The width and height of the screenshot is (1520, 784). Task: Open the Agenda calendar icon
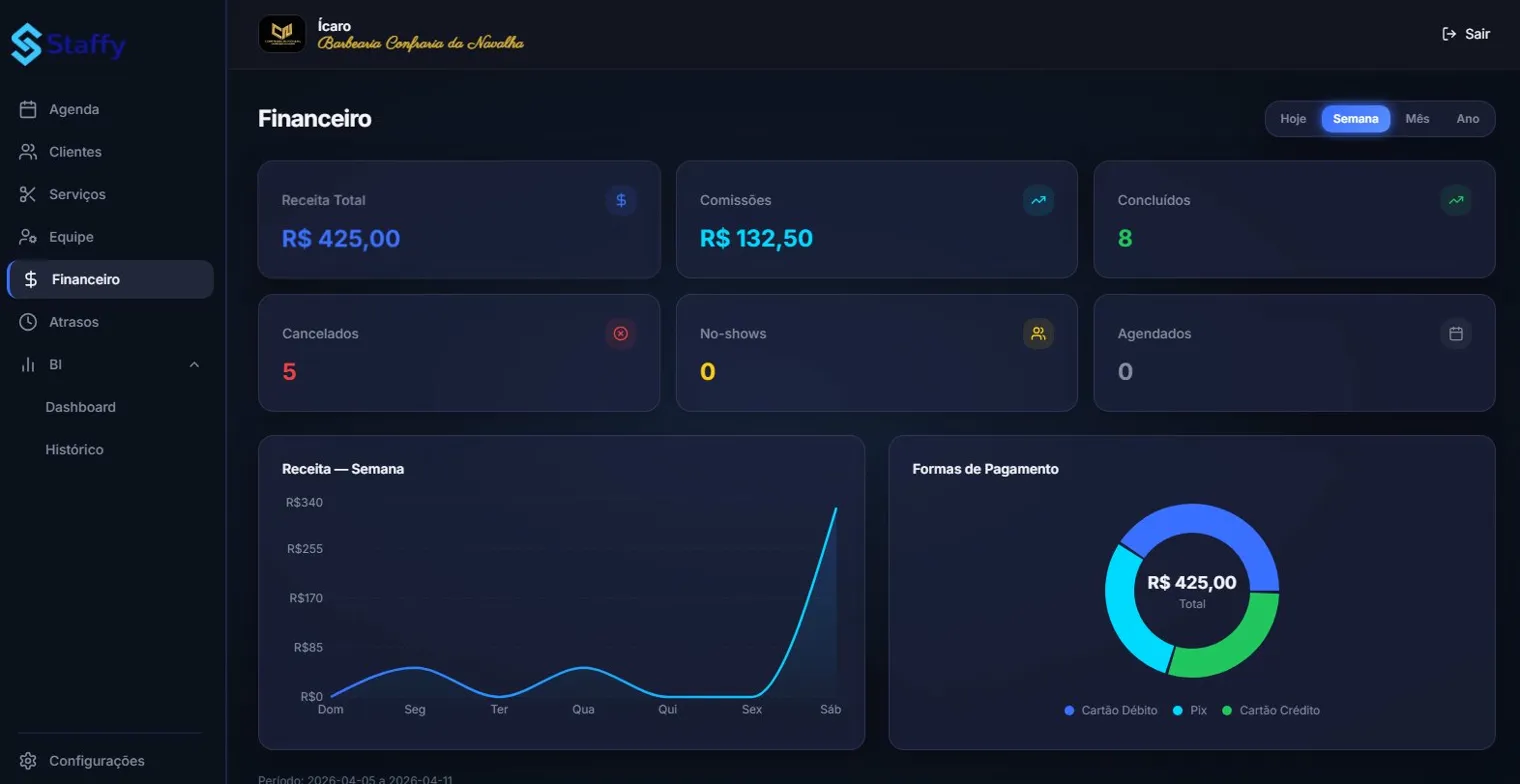click(28, 109)
